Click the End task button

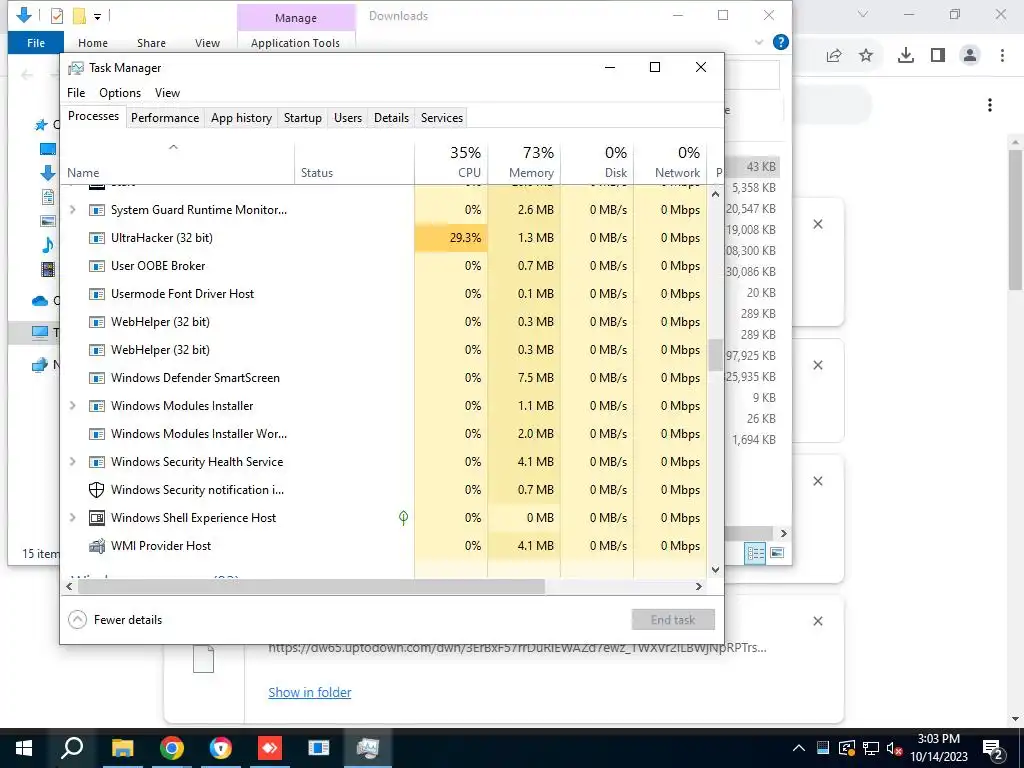coord(673,620)
